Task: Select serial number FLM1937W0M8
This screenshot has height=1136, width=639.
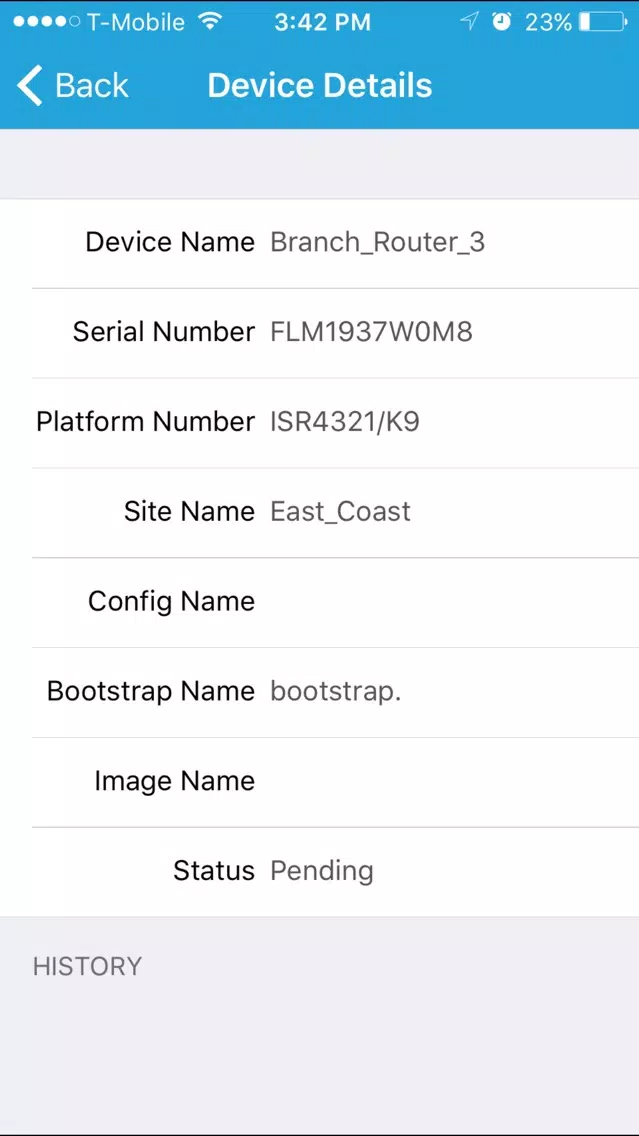Action: [372, 332]
